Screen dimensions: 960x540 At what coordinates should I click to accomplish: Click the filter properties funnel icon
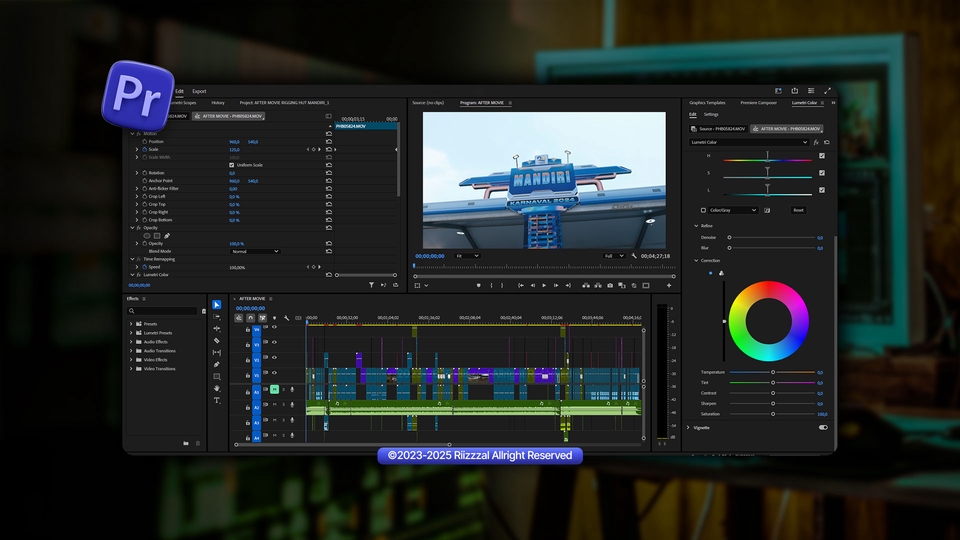(371, 285)
